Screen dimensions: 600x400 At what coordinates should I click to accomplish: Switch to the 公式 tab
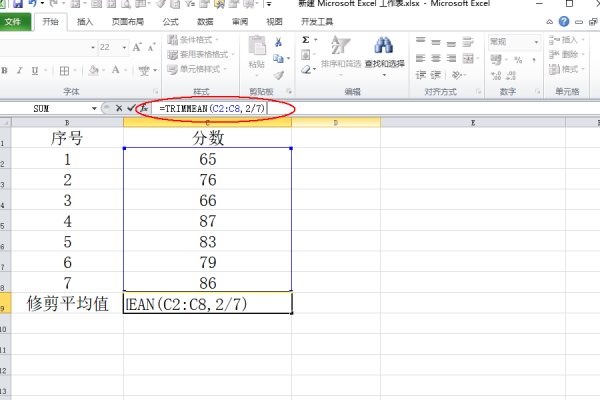(x=171, y=22)
